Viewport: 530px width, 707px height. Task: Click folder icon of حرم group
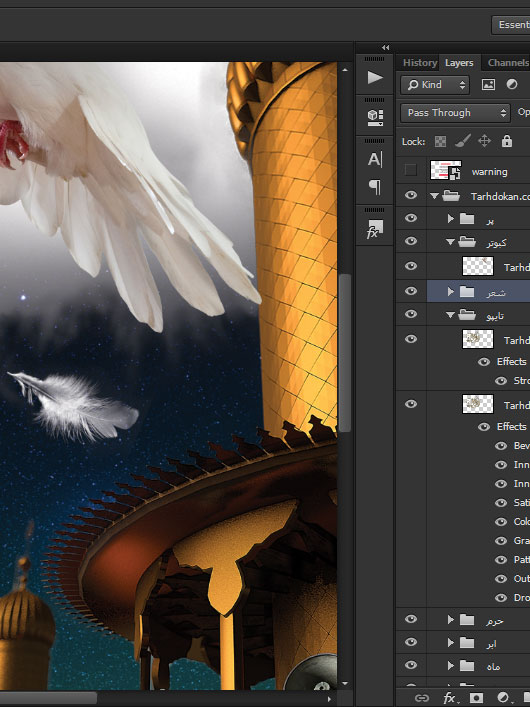pos(467,620)
